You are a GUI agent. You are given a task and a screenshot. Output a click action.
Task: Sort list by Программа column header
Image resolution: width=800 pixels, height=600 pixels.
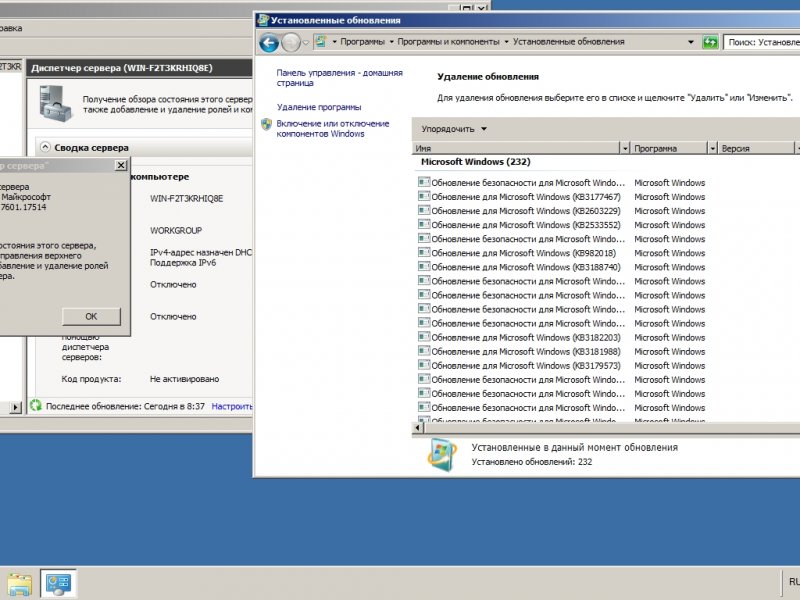[669, 148]
